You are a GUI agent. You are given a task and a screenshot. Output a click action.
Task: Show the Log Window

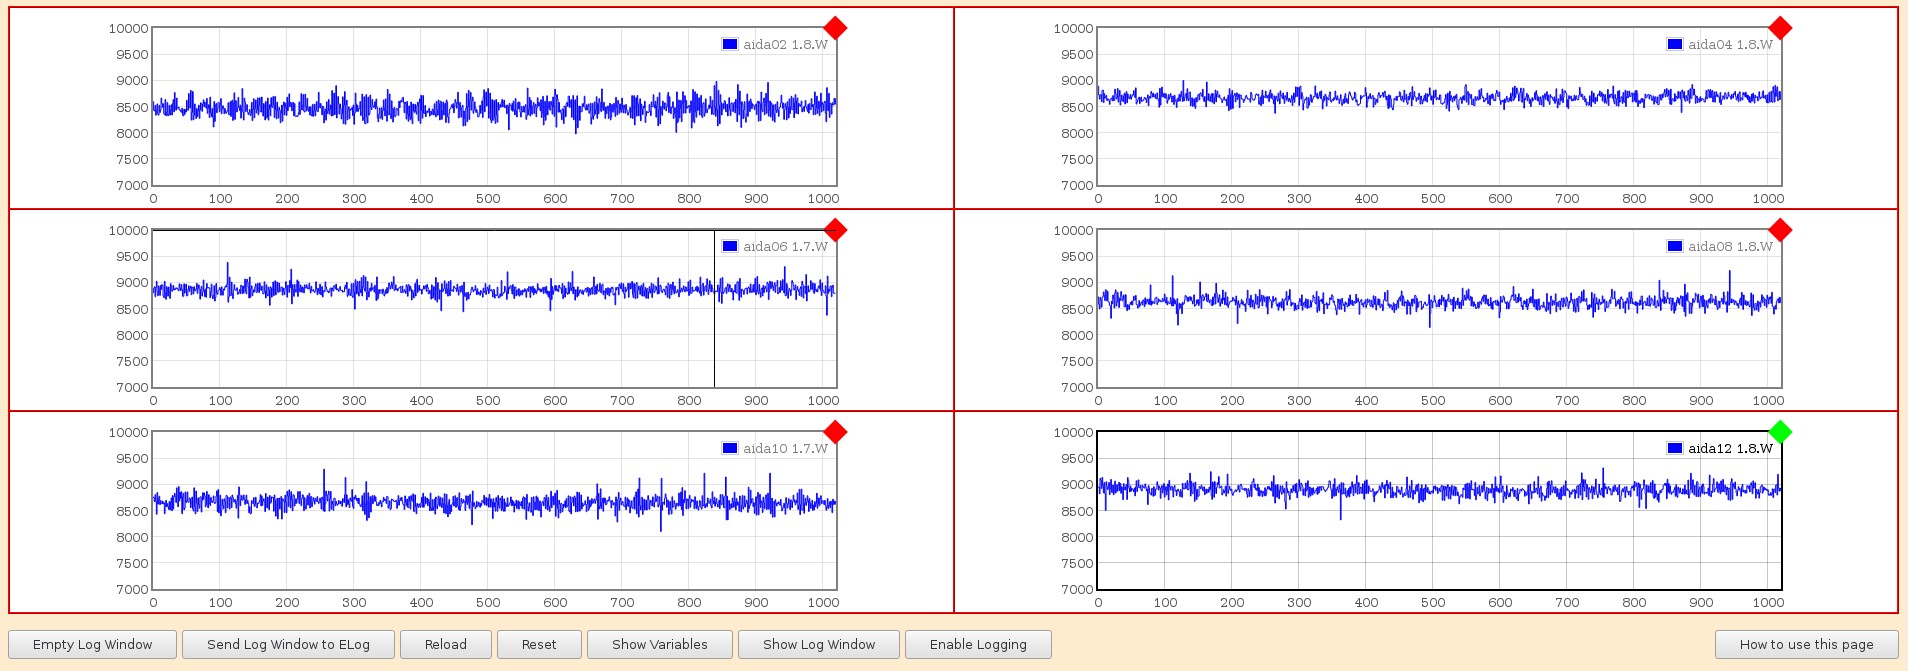(819, 644)
